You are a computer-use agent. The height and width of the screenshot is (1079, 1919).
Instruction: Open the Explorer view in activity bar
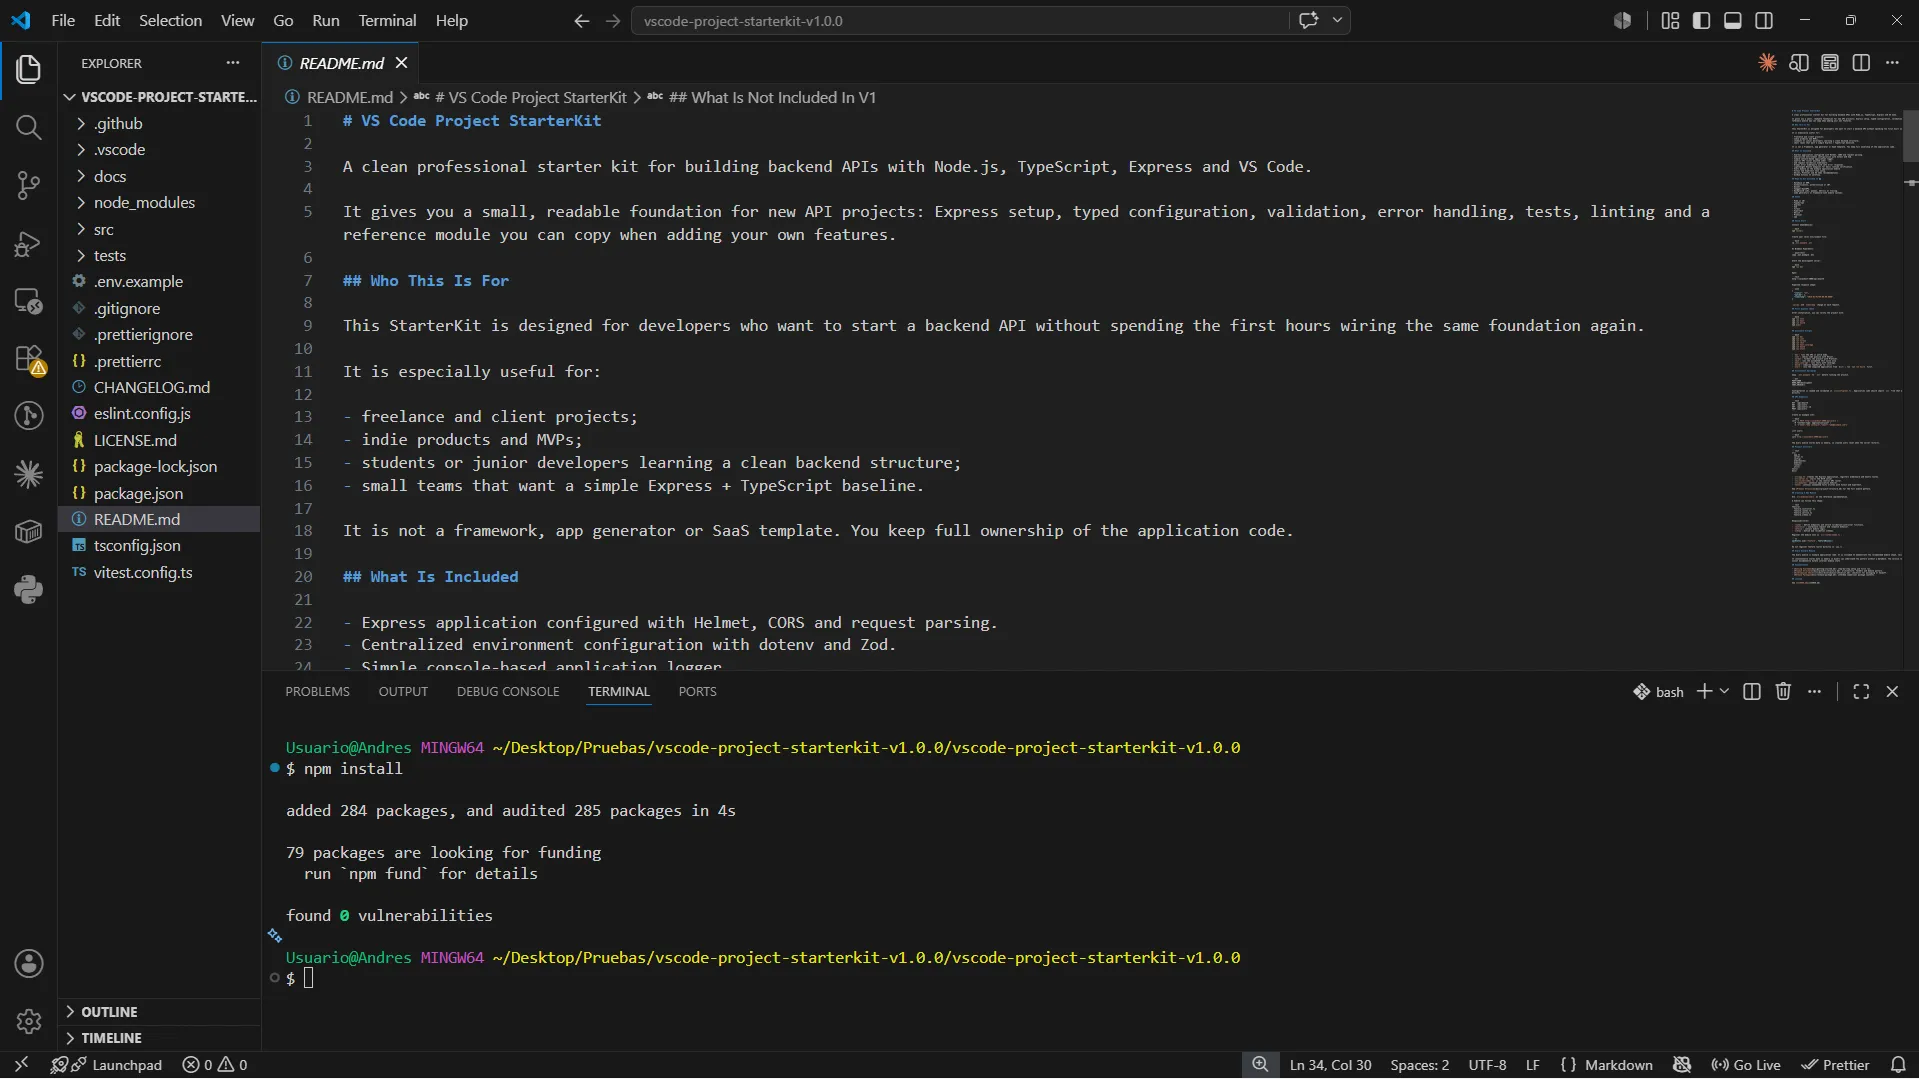point(28,69)
